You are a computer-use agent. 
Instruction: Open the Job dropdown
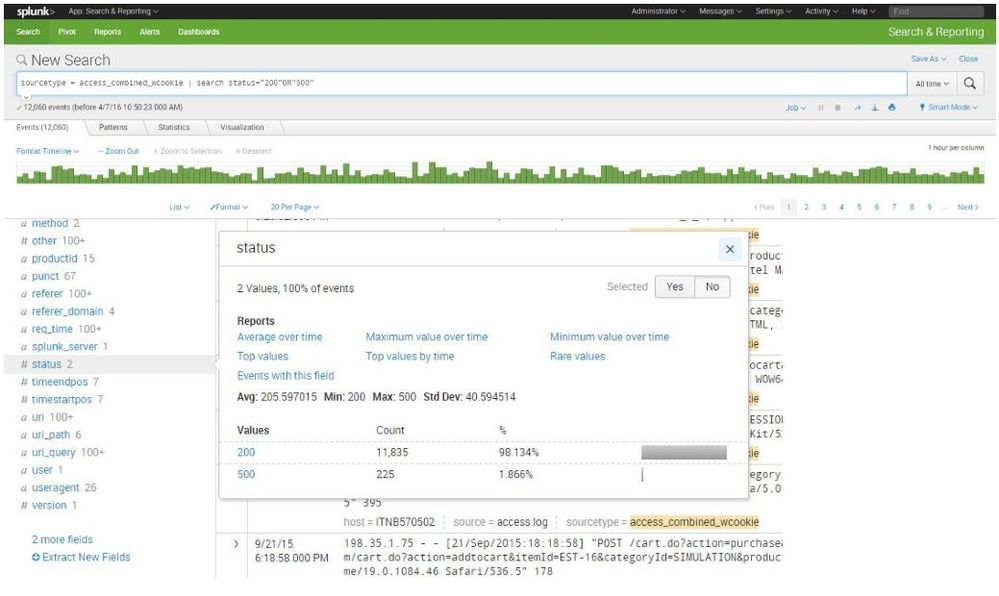point(795,108)
